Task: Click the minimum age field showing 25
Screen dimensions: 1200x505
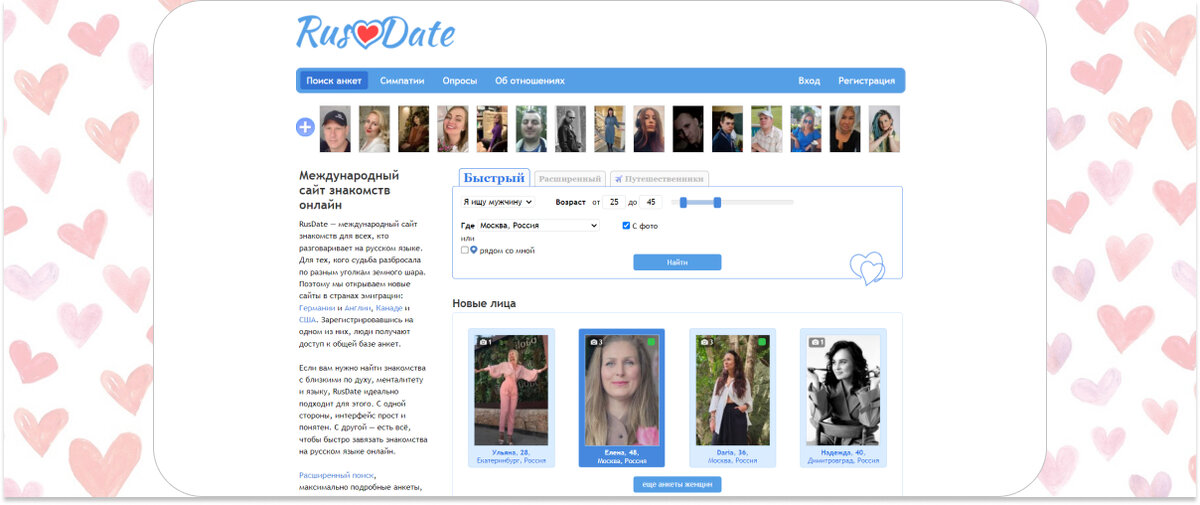Action: [615, 202]
